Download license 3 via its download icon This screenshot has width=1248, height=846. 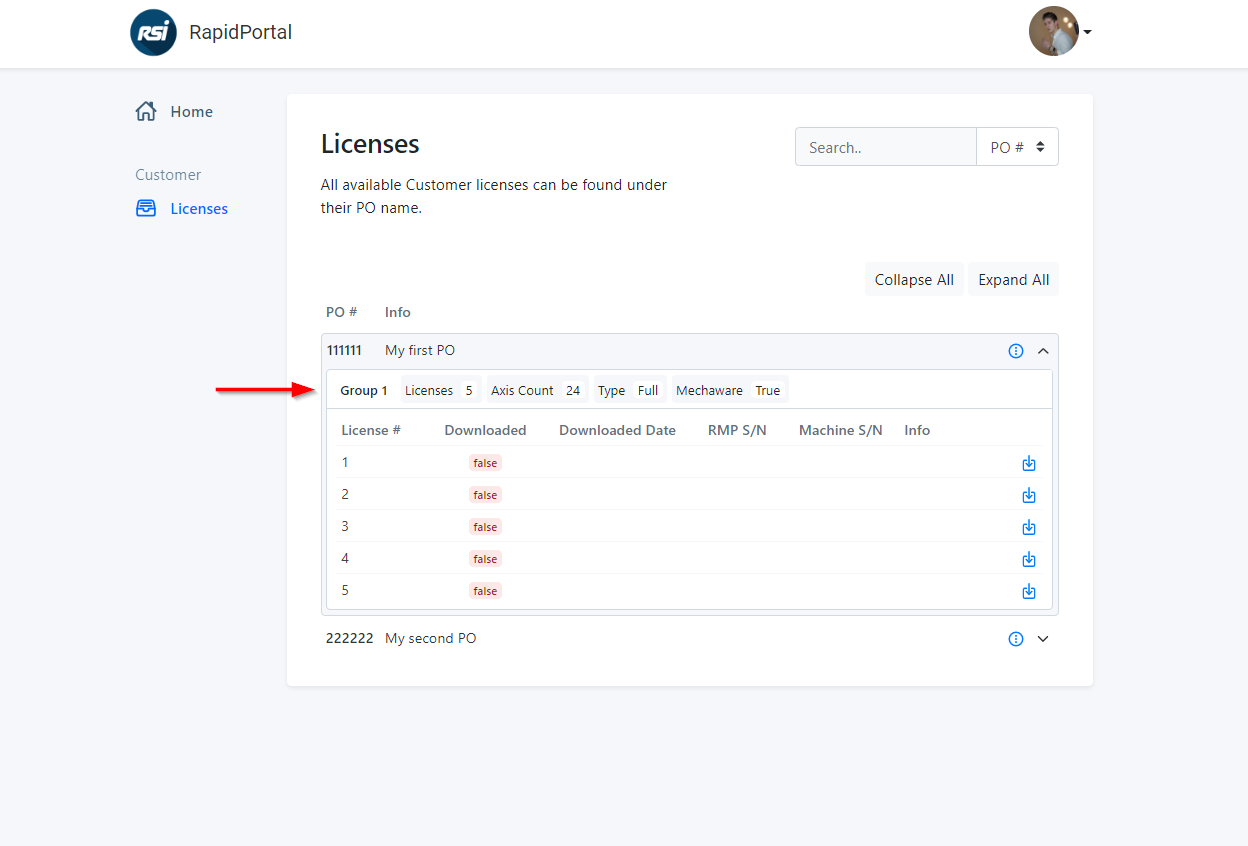pyautogui.click(x=1029, y=527)
